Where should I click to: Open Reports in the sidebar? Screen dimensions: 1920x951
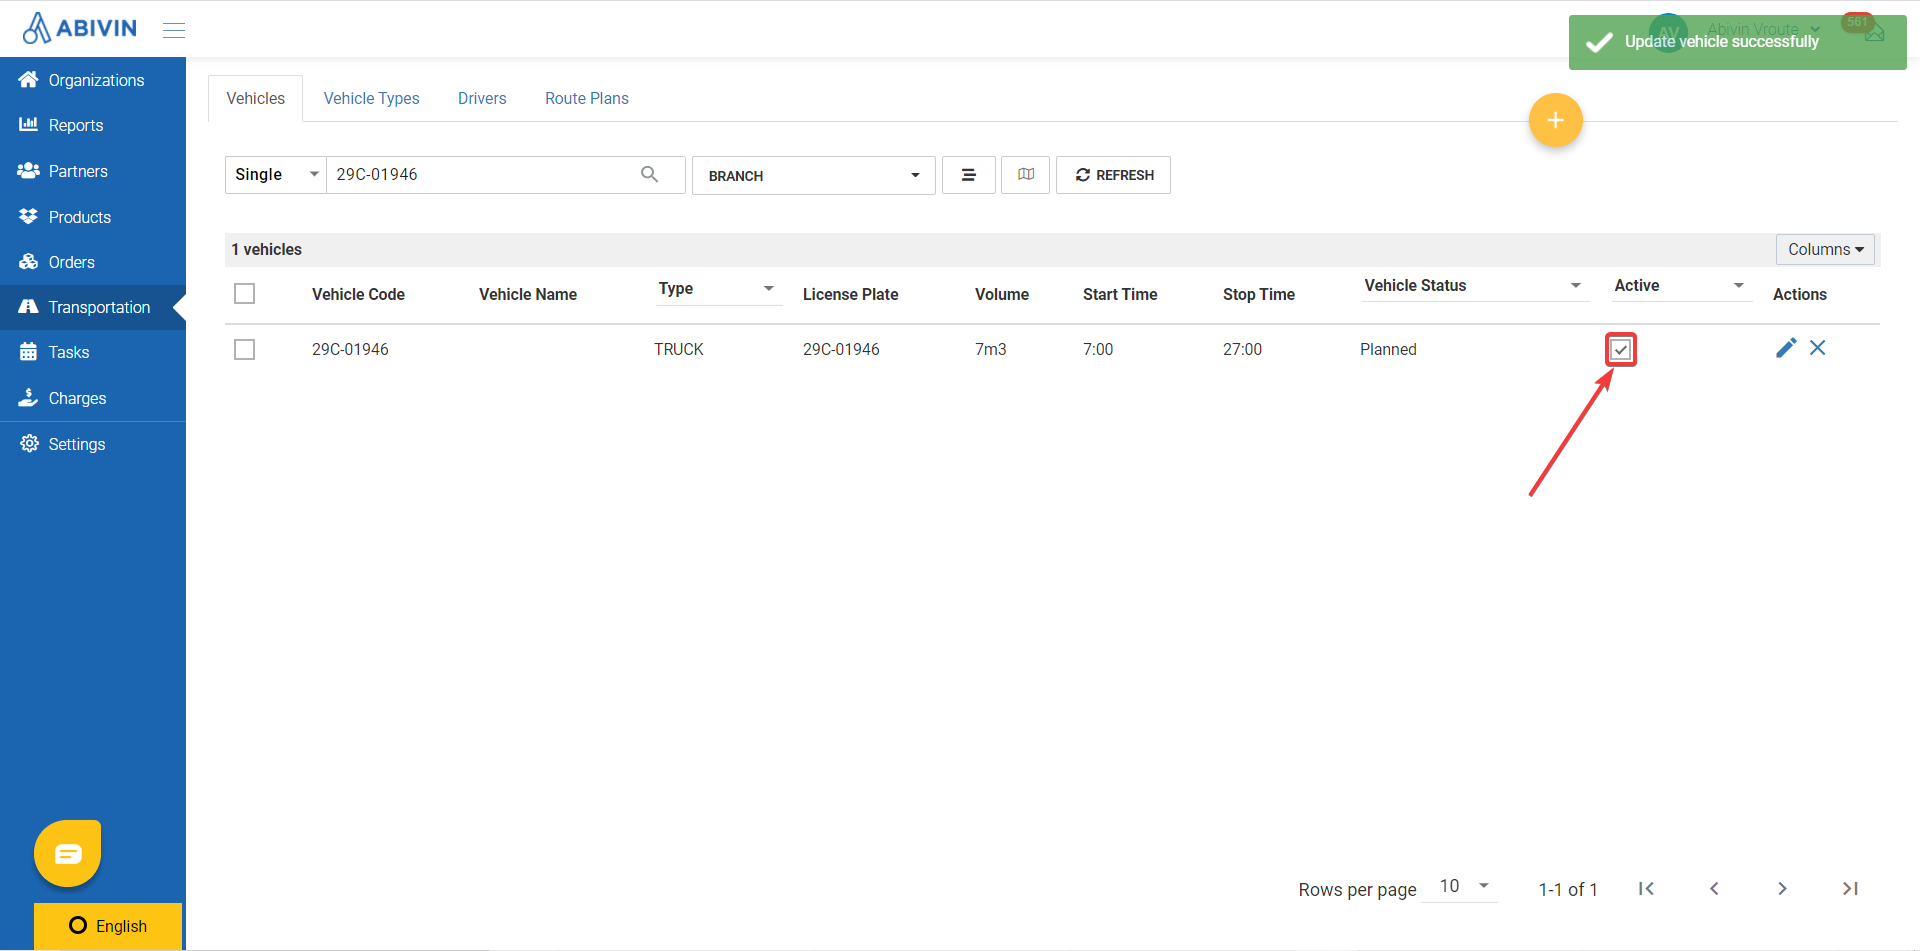point(93,125)
